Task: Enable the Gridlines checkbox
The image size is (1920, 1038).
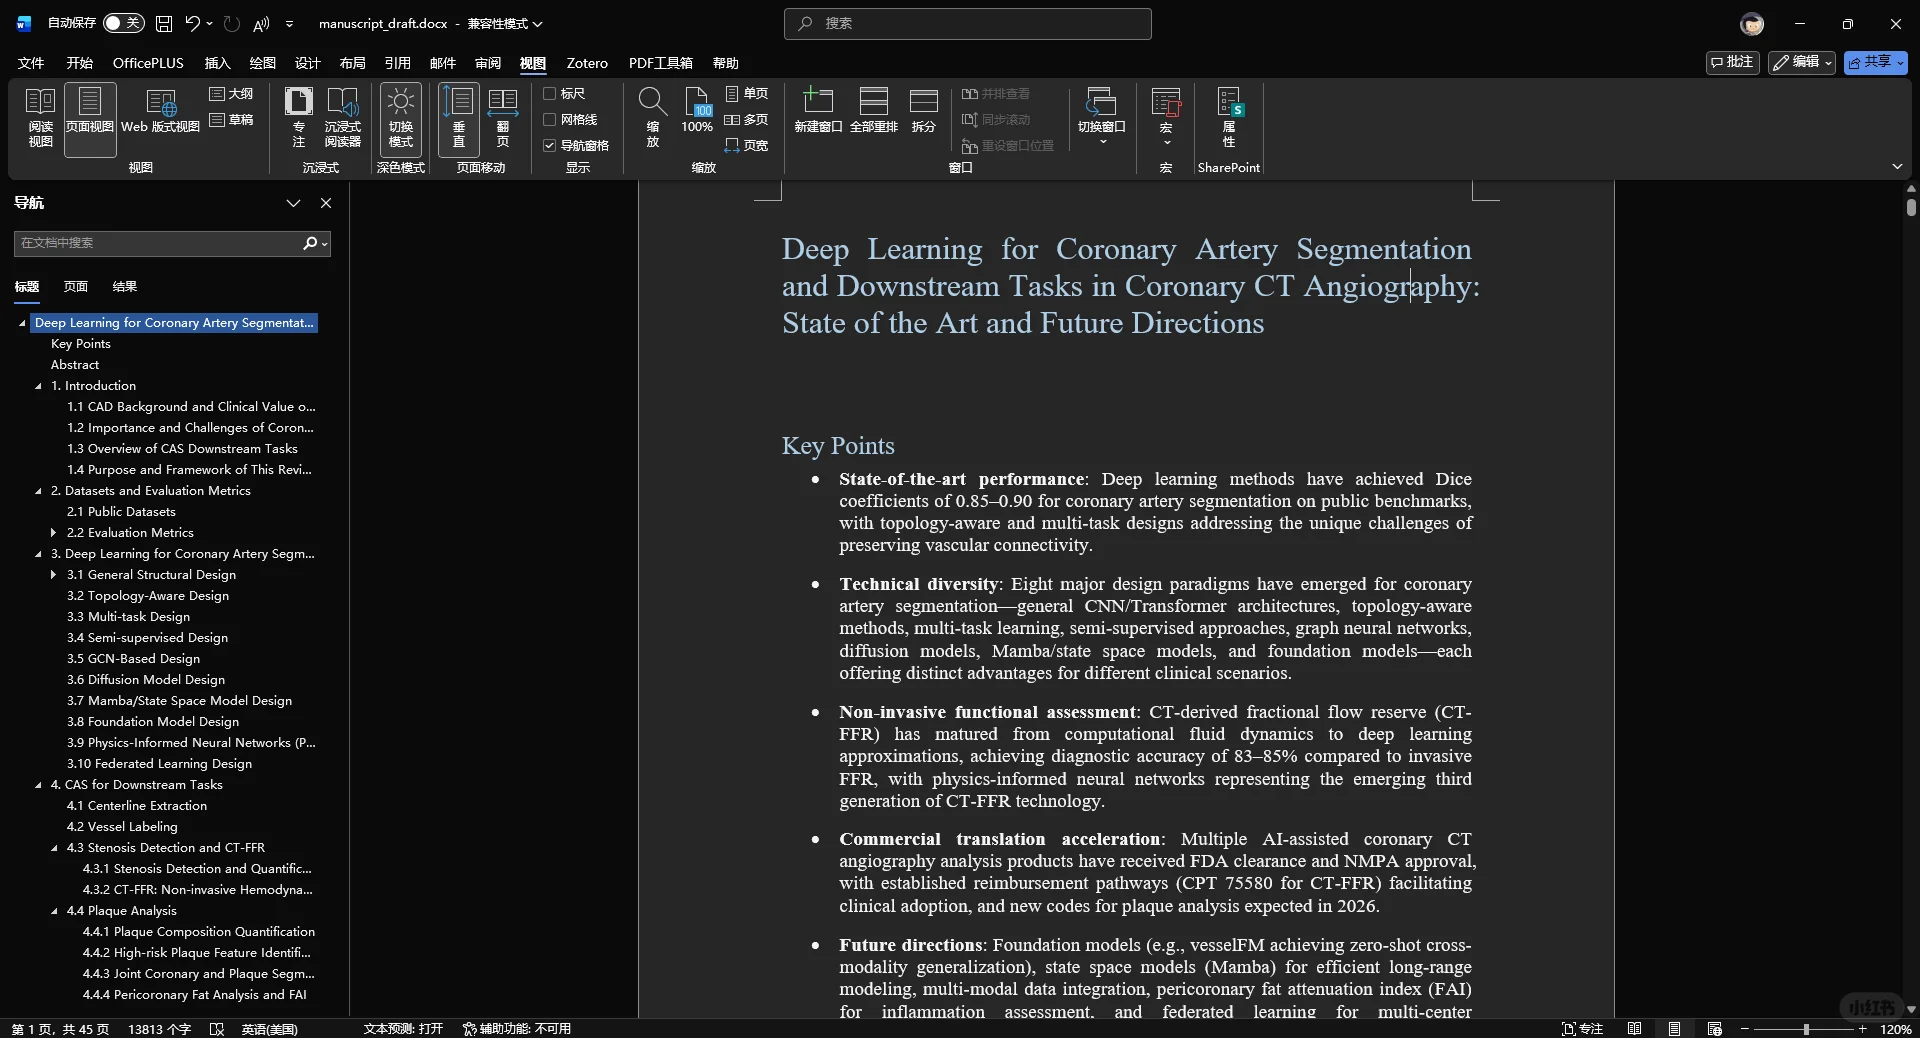Action: pos(549,120)
